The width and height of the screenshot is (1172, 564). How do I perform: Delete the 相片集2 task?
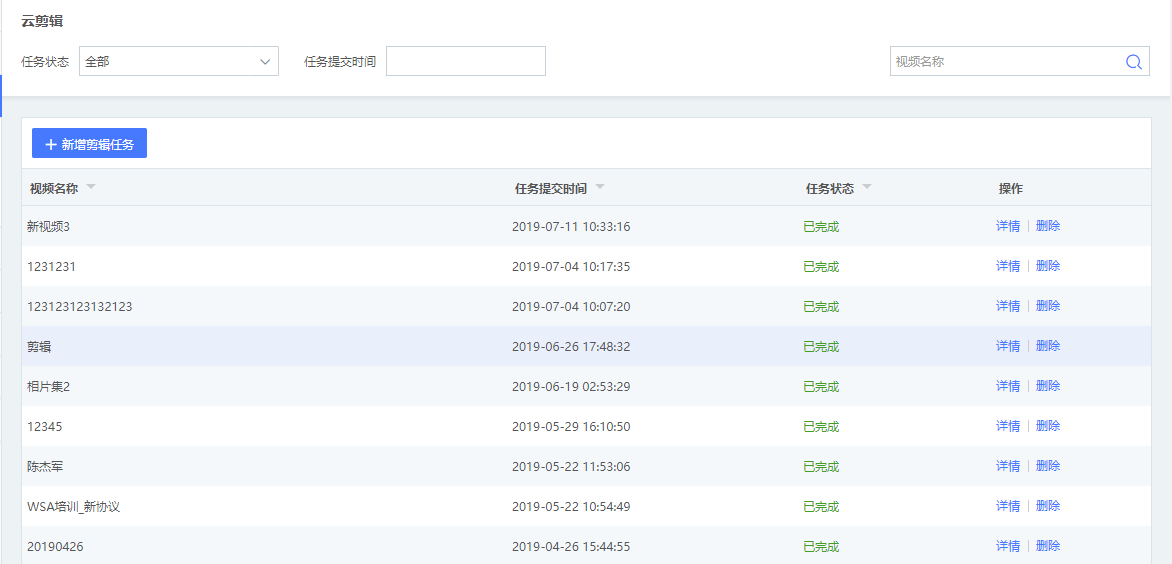coord(1048,385)
